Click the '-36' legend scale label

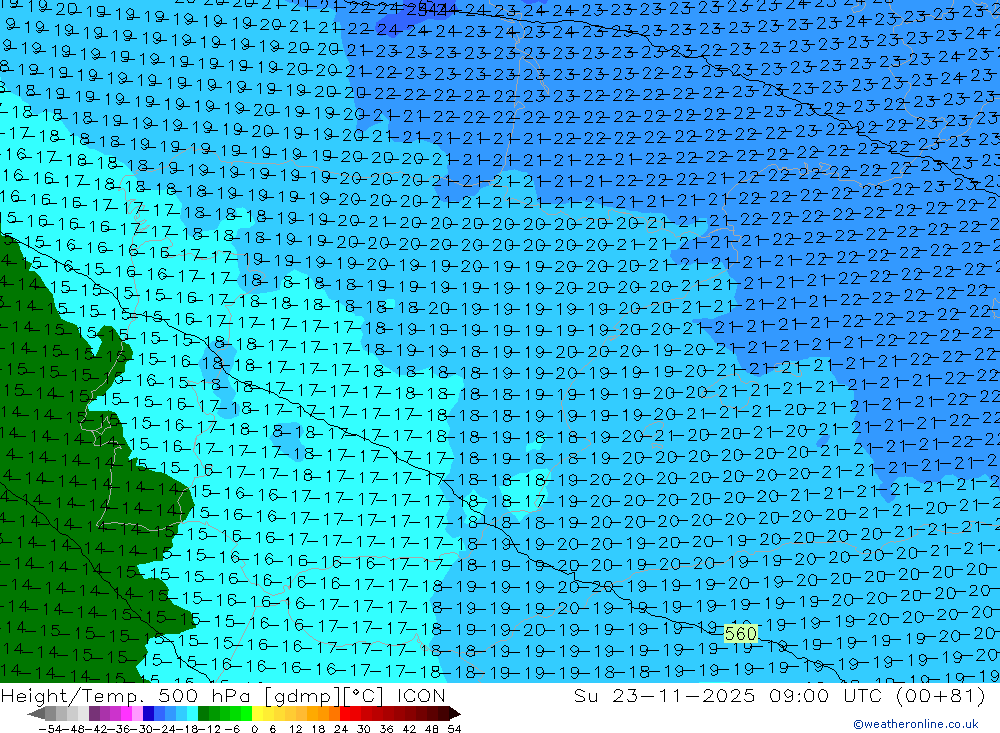coord(119,729)
